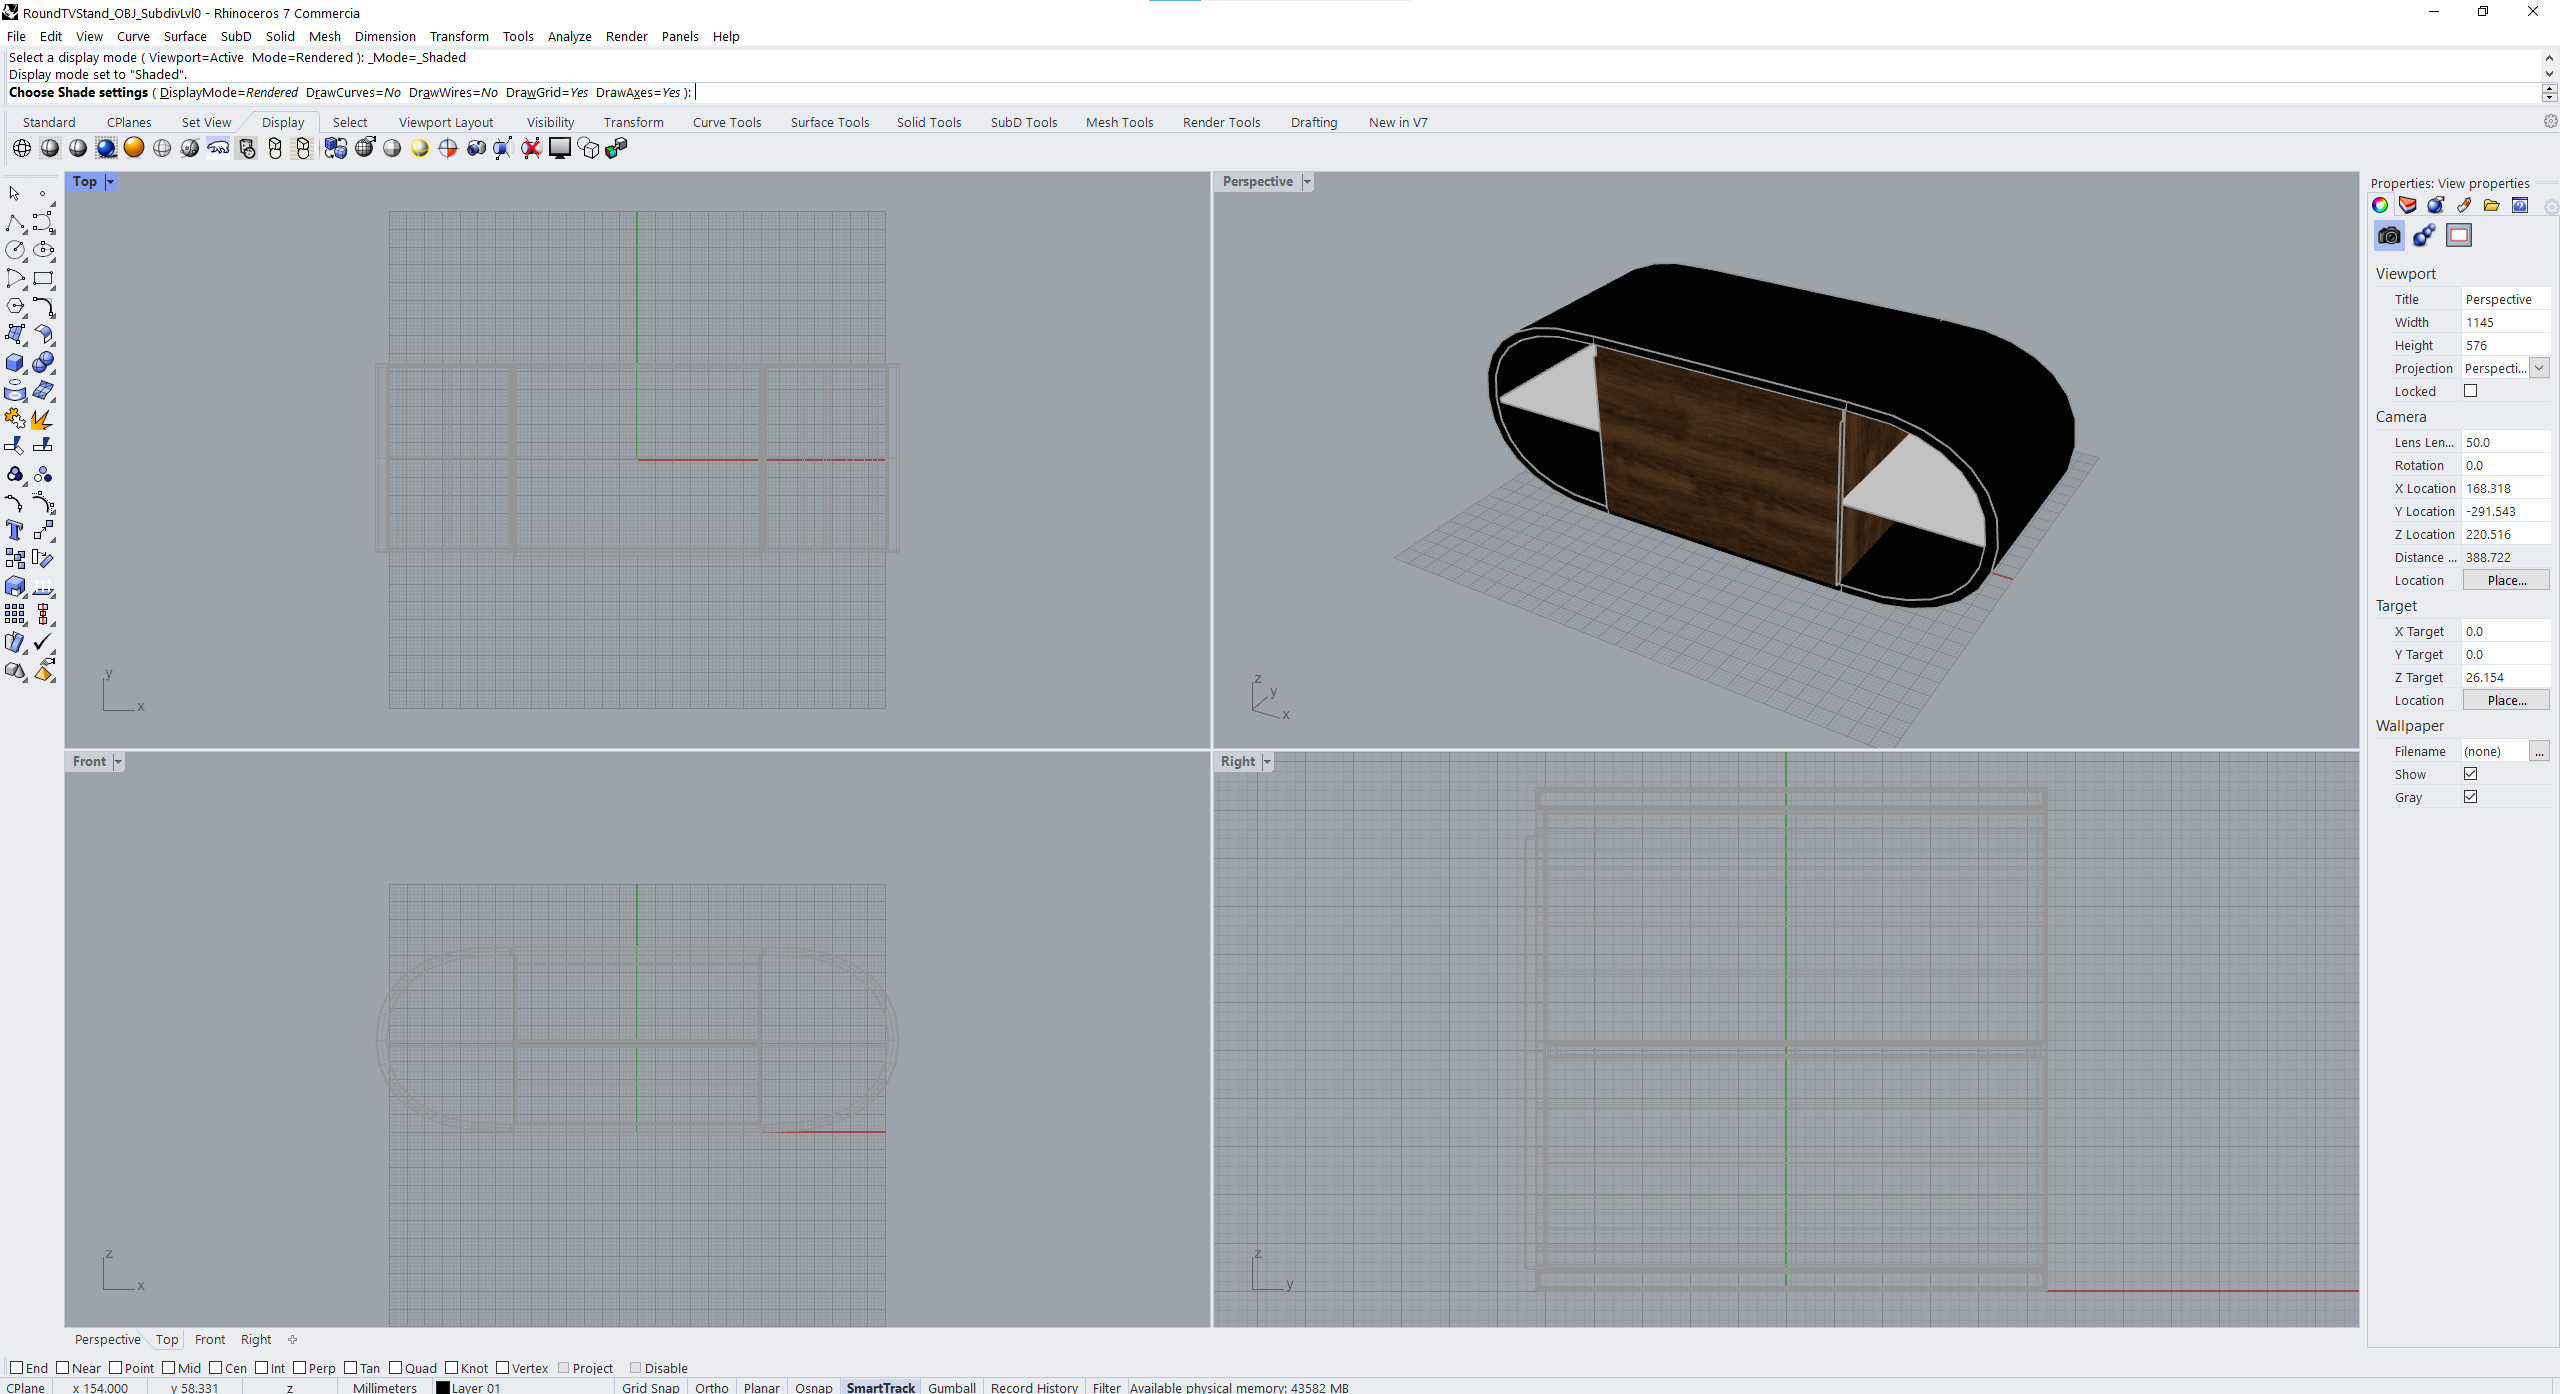Screen dimensions: 2560x1394
Task: Click the wireframe viewport globe icon
Action: 22,148
